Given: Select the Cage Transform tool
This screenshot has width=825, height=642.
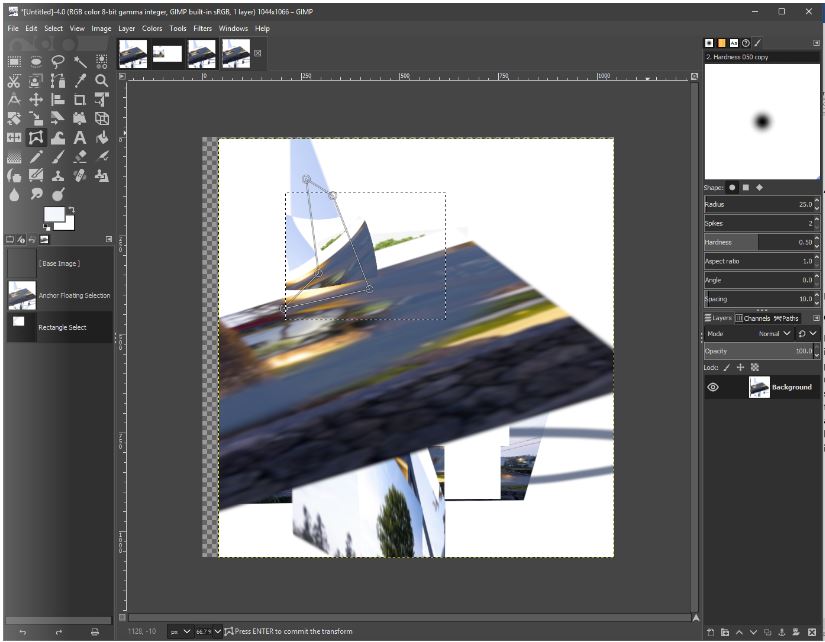Looking at the screenshot, I should click(36, 137).
